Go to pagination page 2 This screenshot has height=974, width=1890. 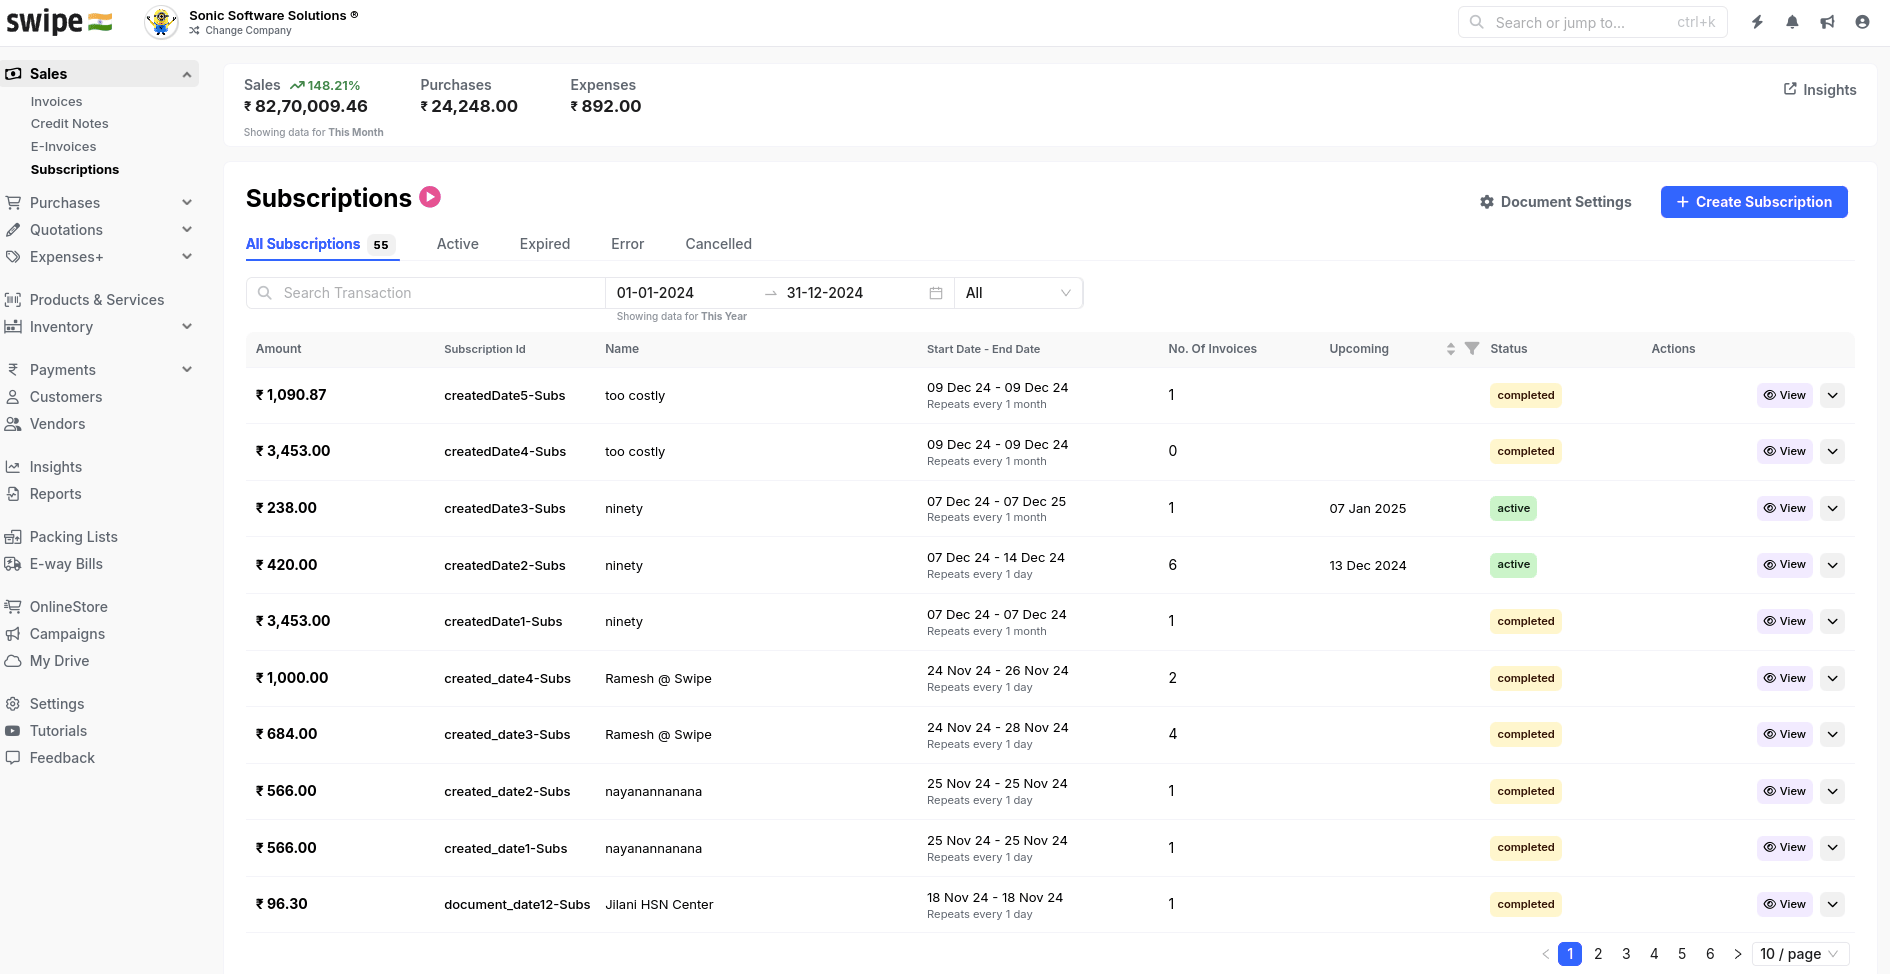[x=1598, y=954]
